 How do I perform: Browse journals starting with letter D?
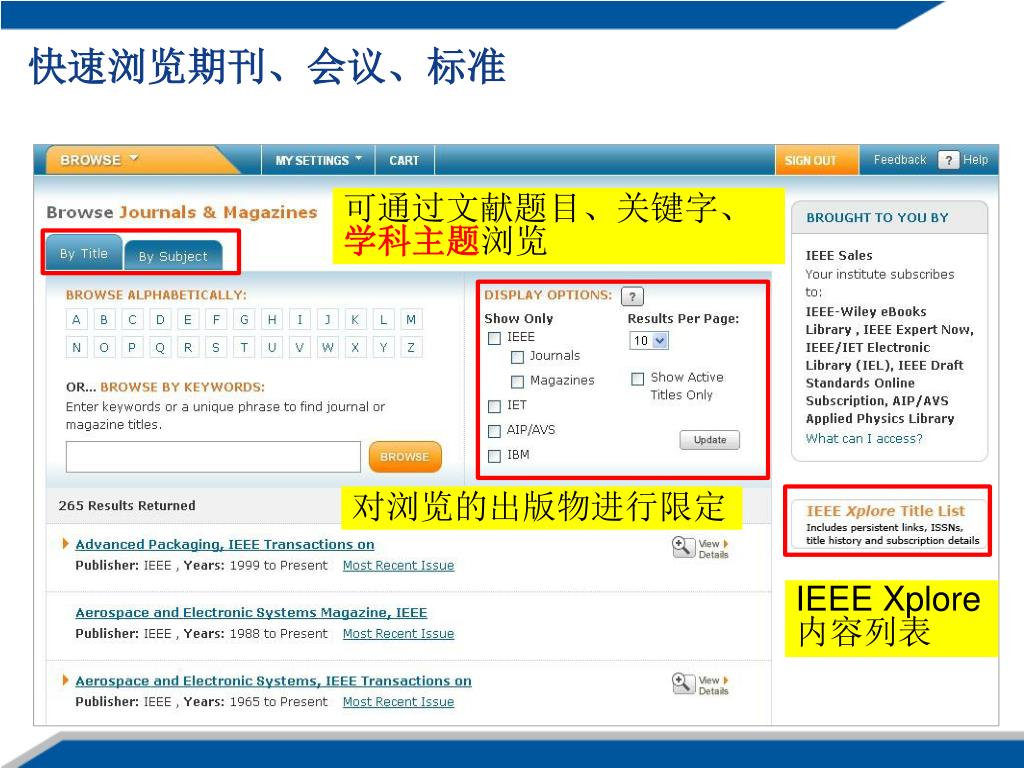160,319
